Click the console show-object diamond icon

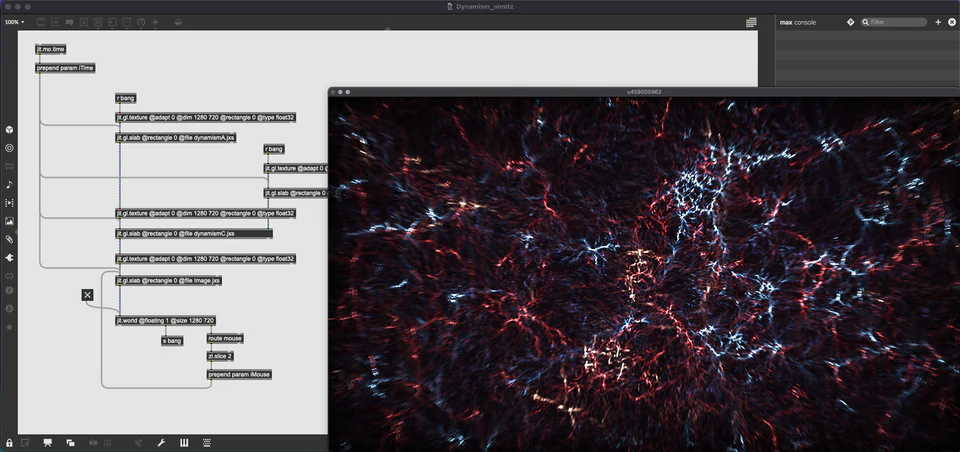tap(850, 22)
